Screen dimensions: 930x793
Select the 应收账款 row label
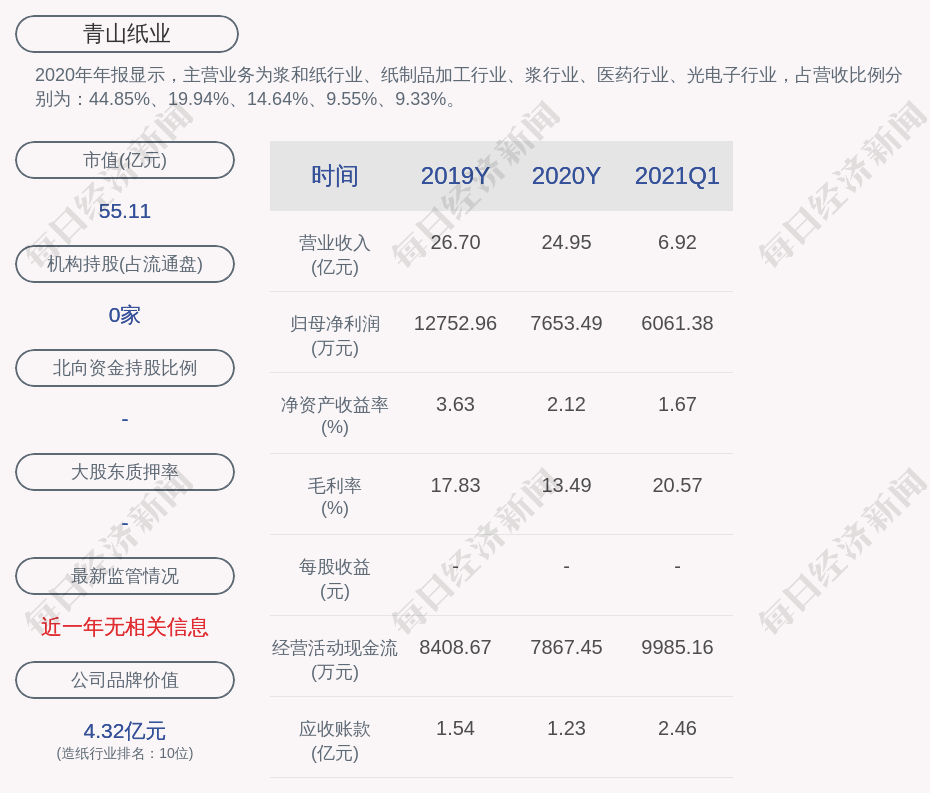click(x=335, y=740)
